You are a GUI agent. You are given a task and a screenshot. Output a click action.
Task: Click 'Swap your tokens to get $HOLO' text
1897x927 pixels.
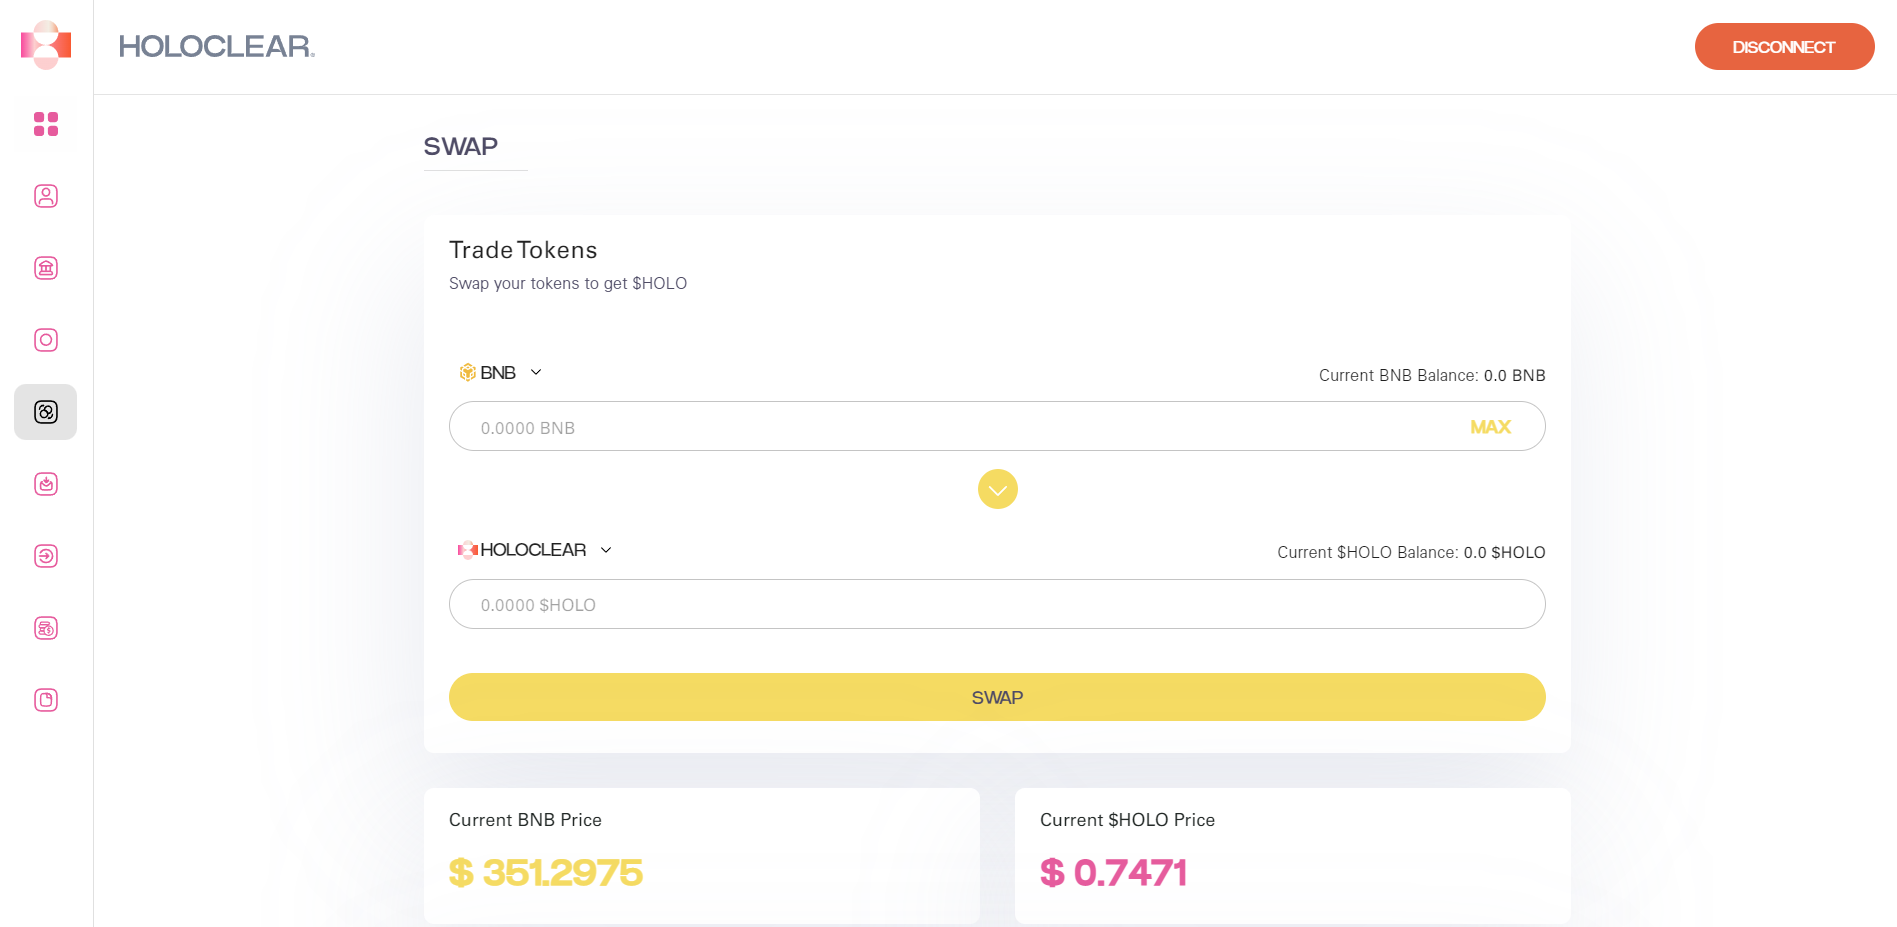[x=568, y=283]
